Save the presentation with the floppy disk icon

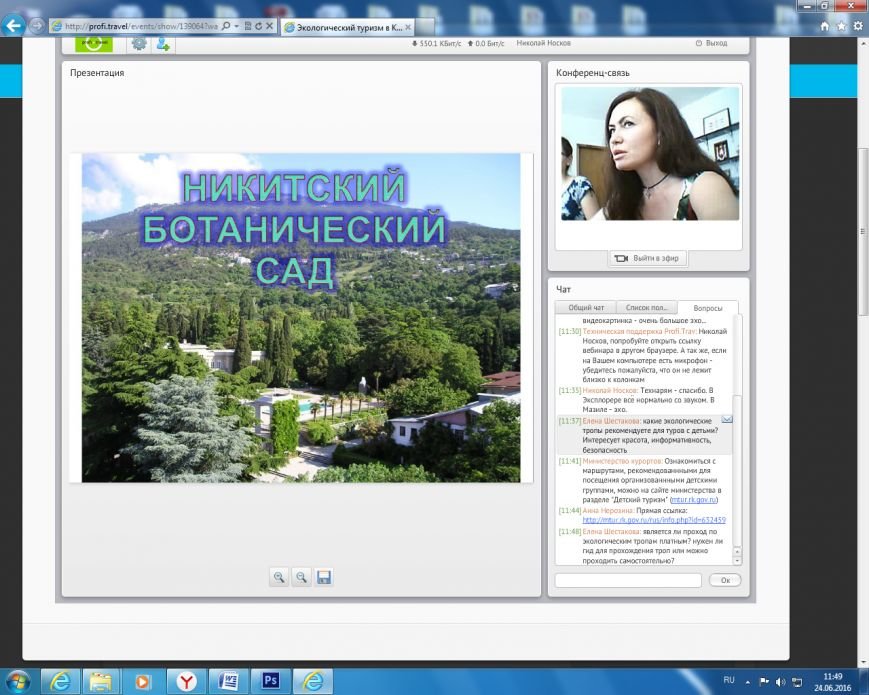coord(324,577)
